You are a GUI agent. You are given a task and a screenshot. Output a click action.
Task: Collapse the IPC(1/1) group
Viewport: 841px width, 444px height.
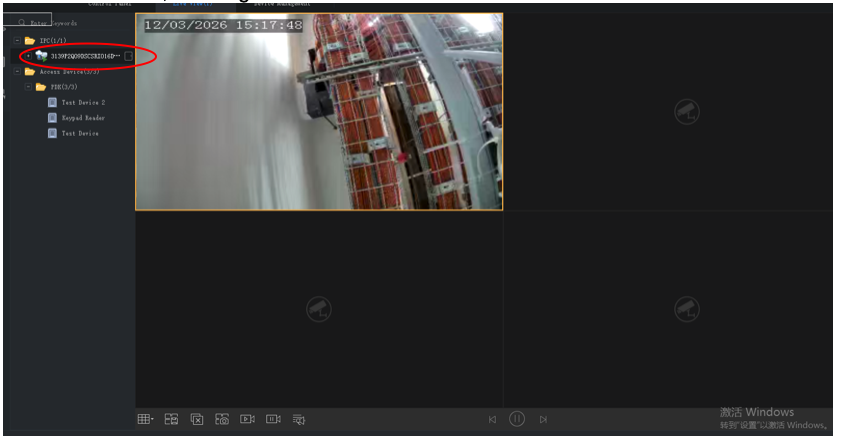[17, 41]
